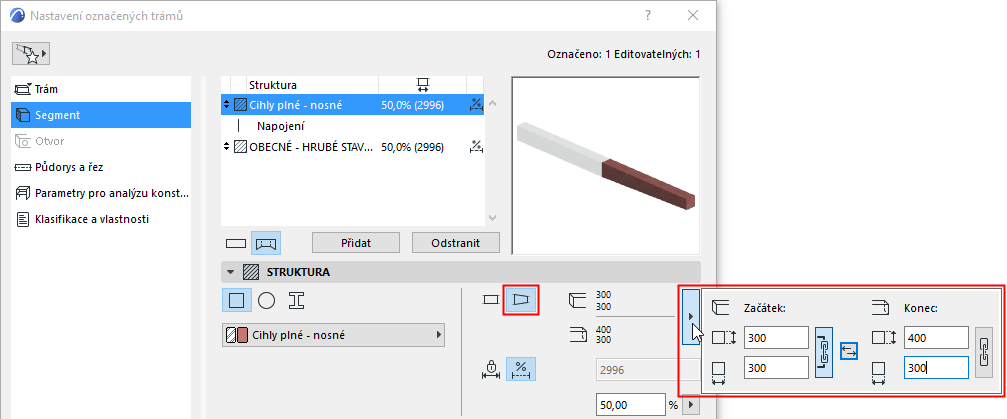Image resolution: width=1007 pixels, height=419 pixels.
Task: Click the help question mark icon
Action: tap(648, 16)
